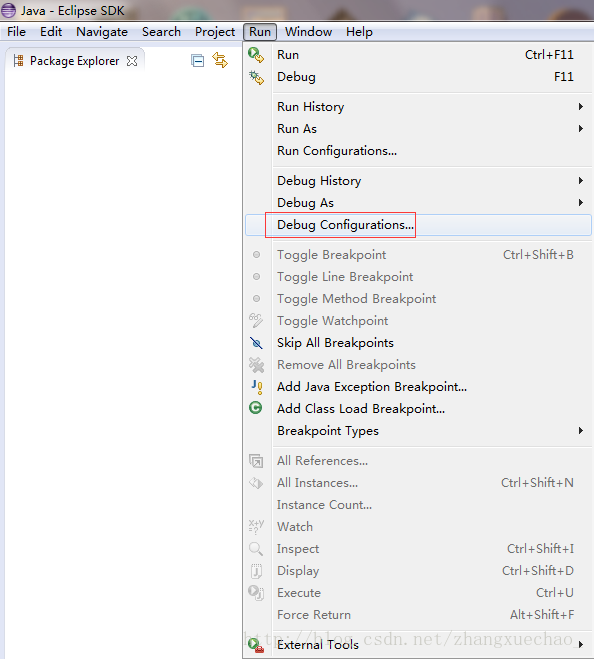Expand the External Tools submenu arrow
Image resolution: width=594 pixels, height=659 pixels.
coord(581,645)
